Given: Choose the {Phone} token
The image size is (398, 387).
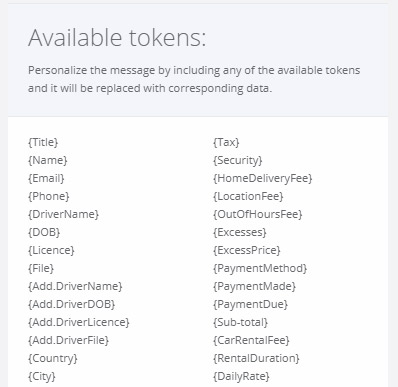Looking at the screenshot, I should 49,196.
